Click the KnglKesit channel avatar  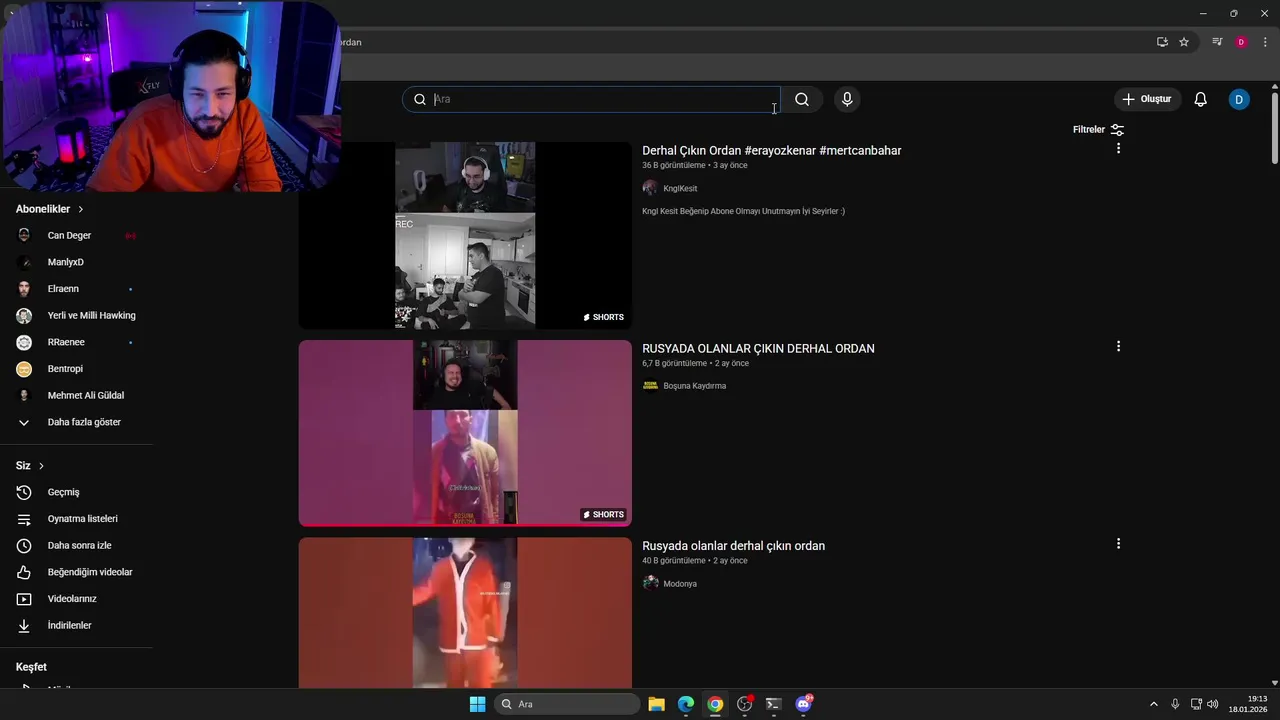(x=650, y=188)
